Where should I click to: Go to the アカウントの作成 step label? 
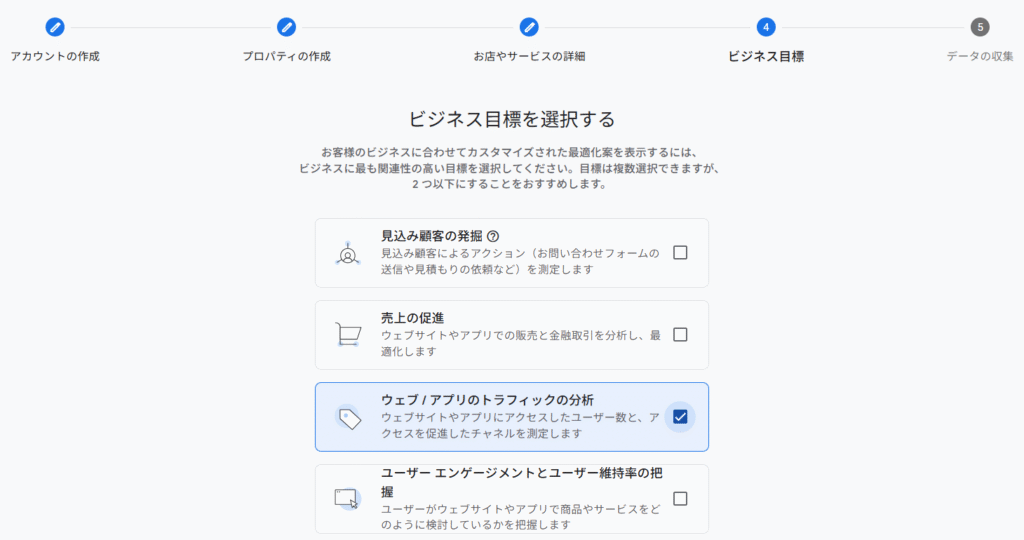tap(55, 56)
